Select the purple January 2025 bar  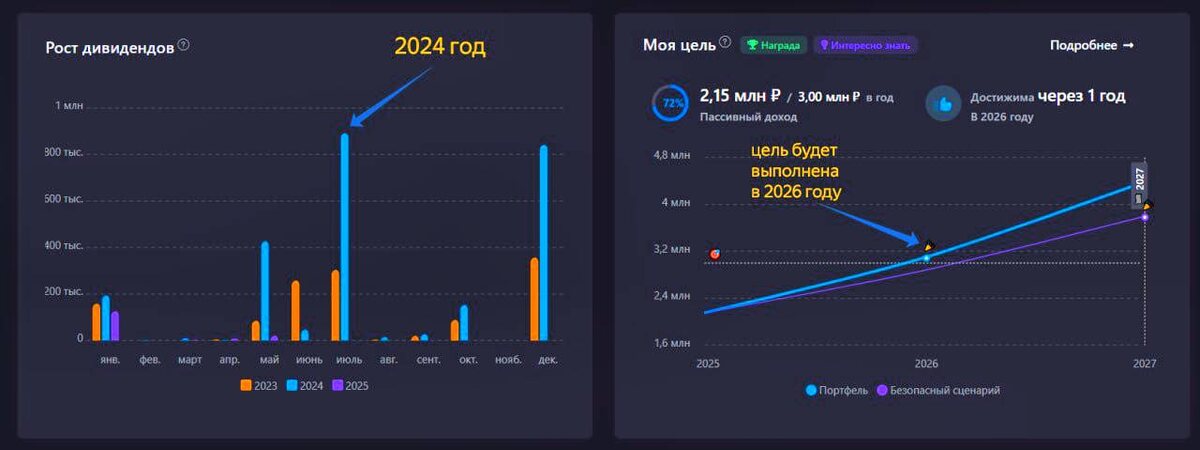point(115,326)
